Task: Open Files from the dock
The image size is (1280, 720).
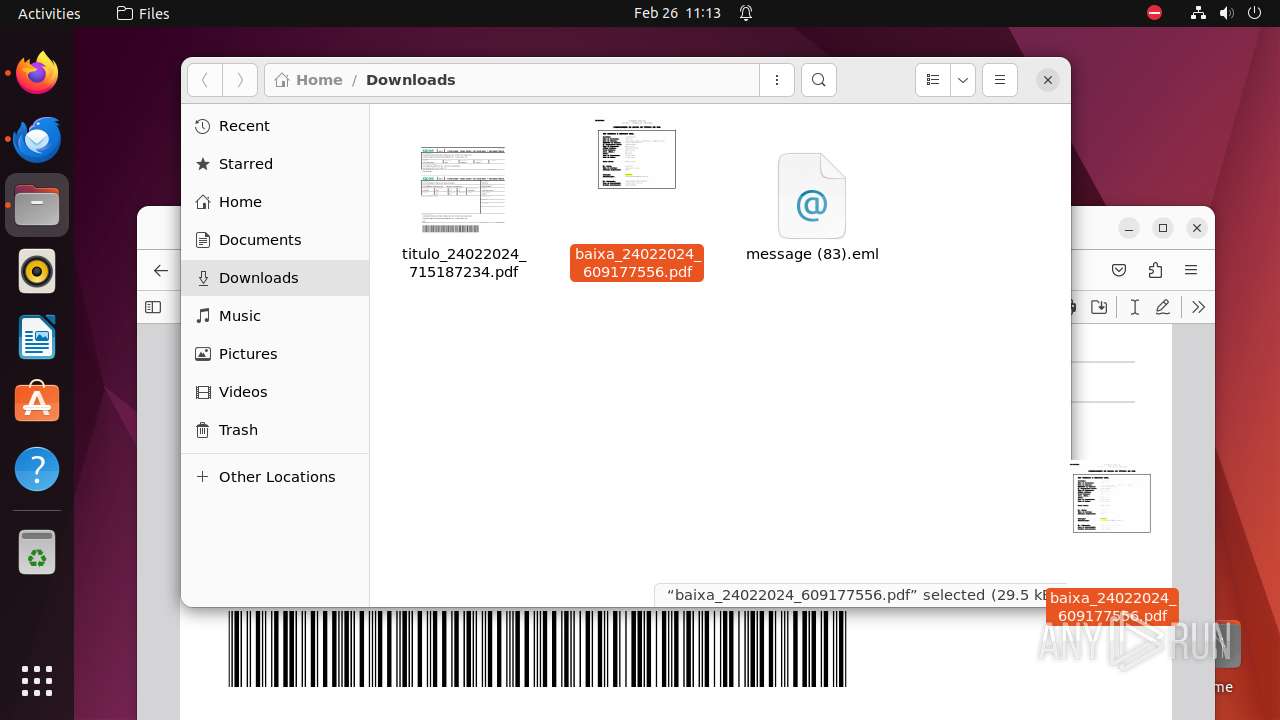Action: 37,205
